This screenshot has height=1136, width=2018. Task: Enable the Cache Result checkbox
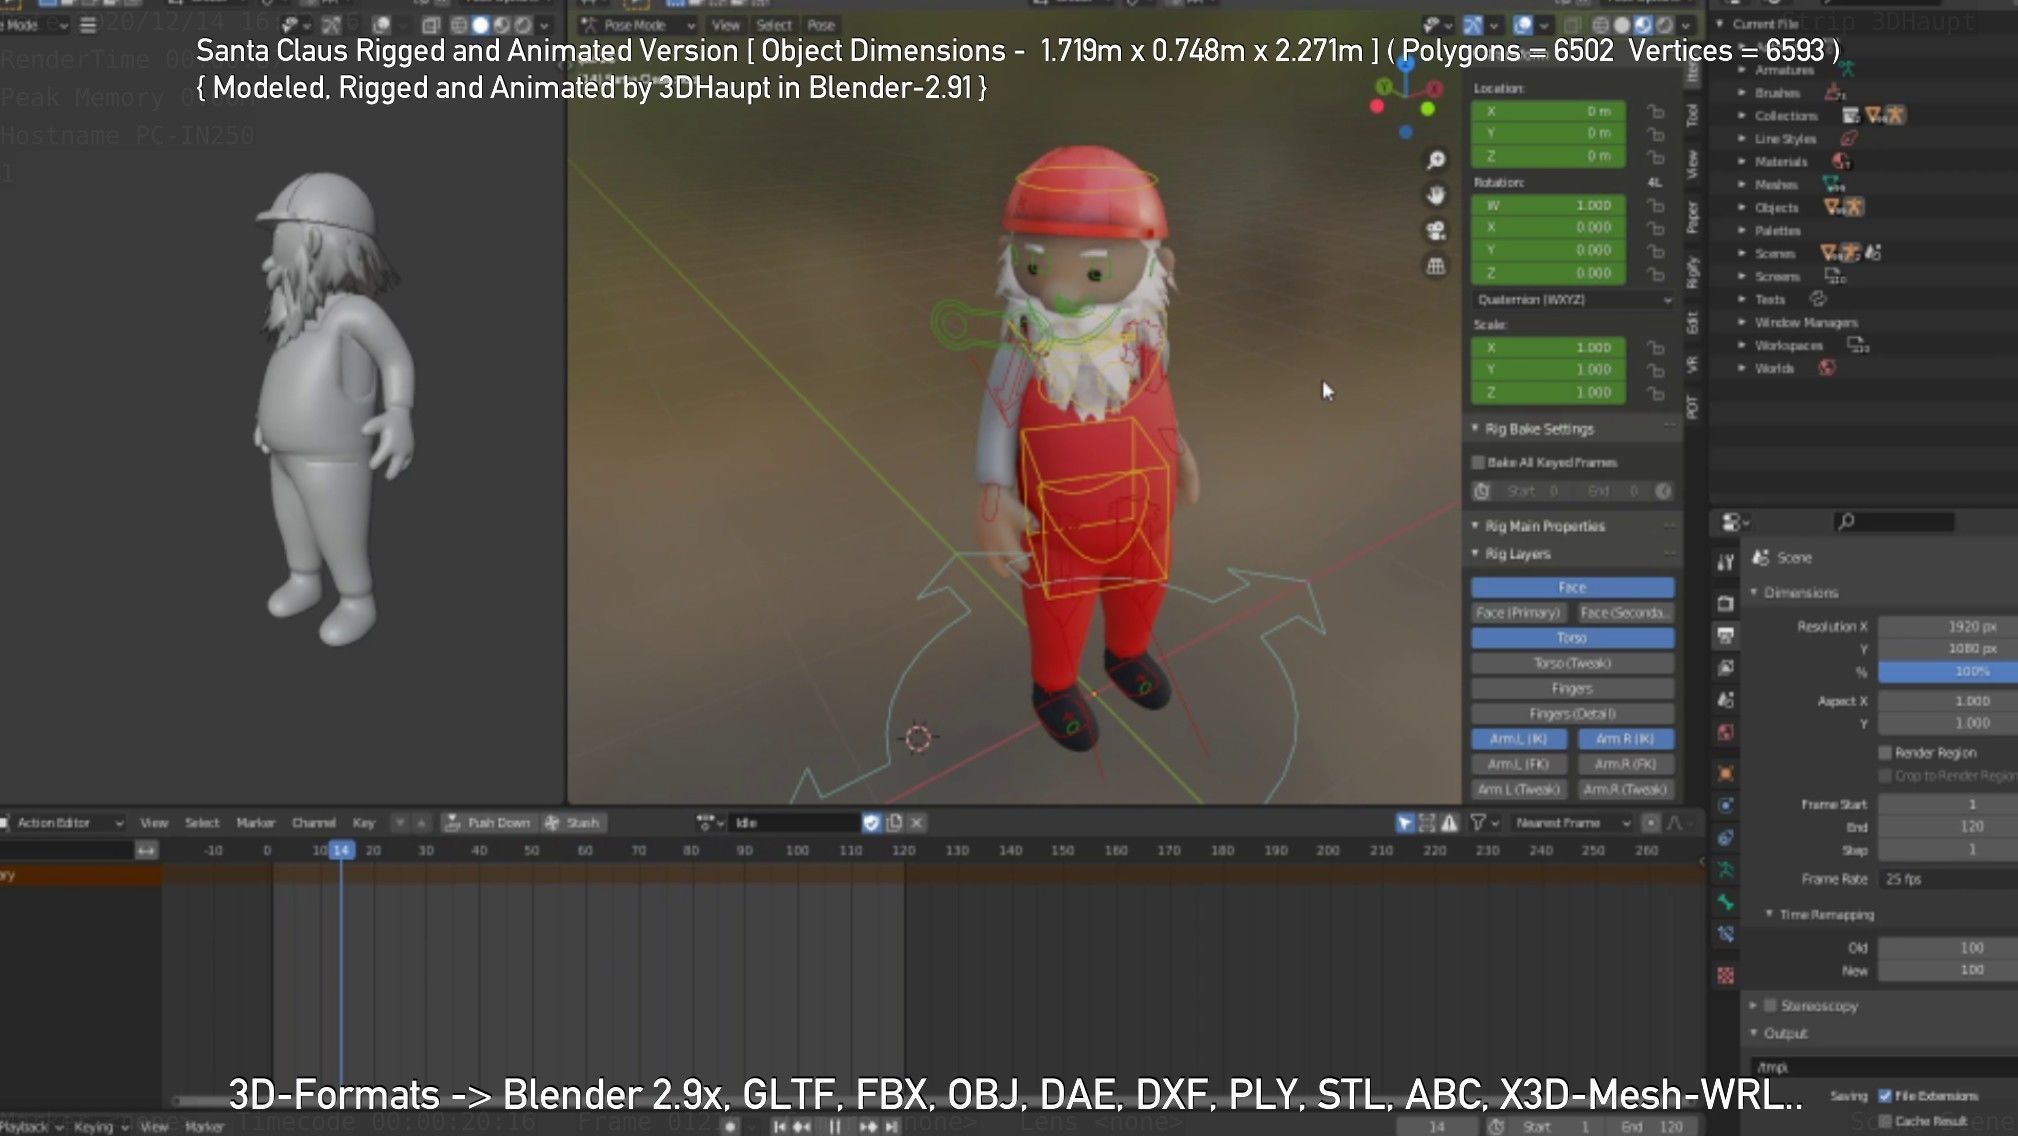coord(1885,1120)
